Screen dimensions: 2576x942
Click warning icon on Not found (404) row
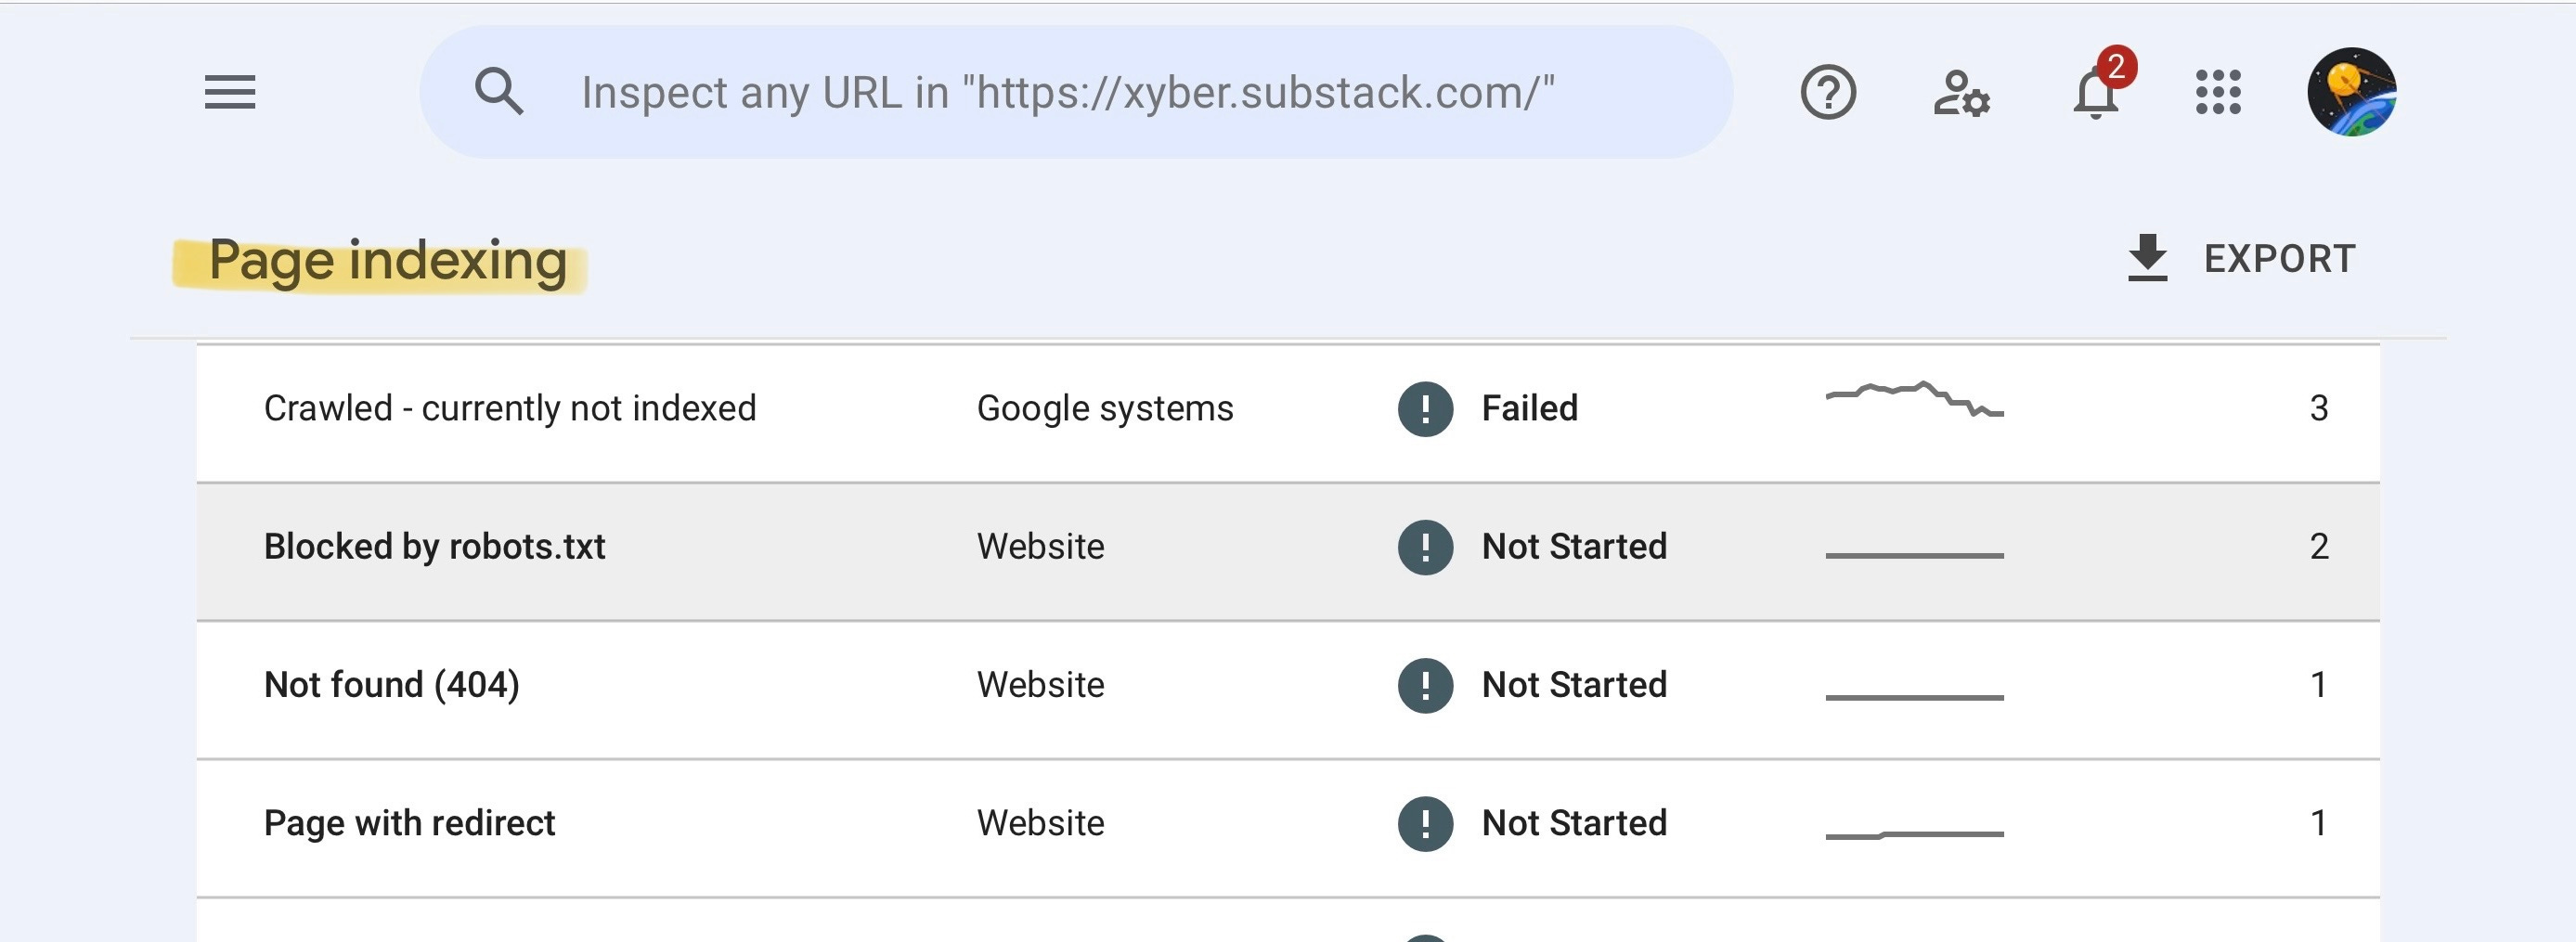(1425, 685)
